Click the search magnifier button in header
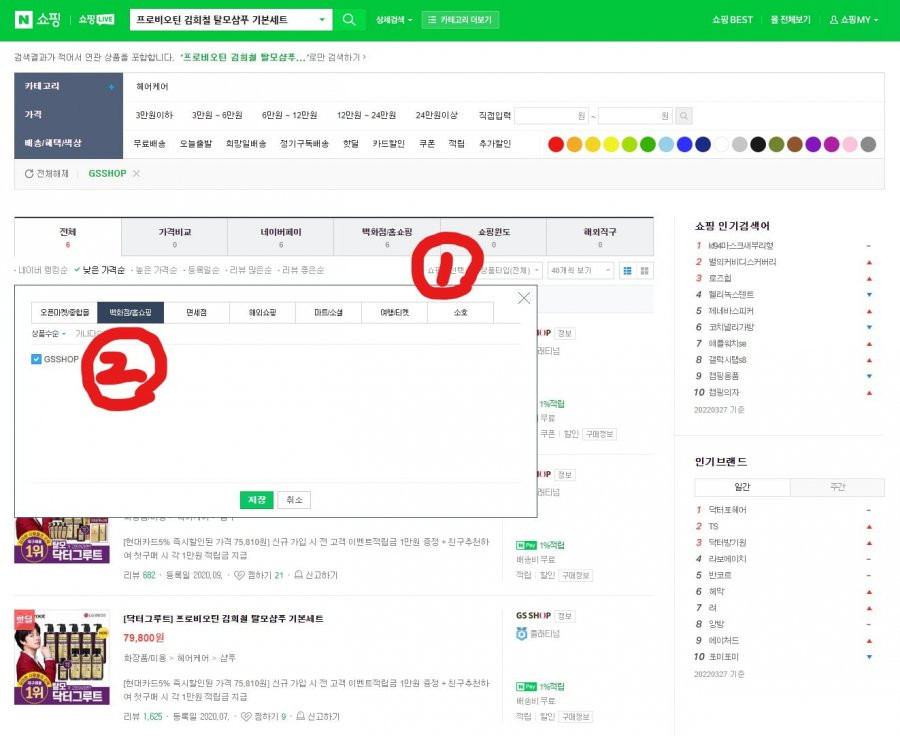 pyautogui.click(x=348, y=20)
